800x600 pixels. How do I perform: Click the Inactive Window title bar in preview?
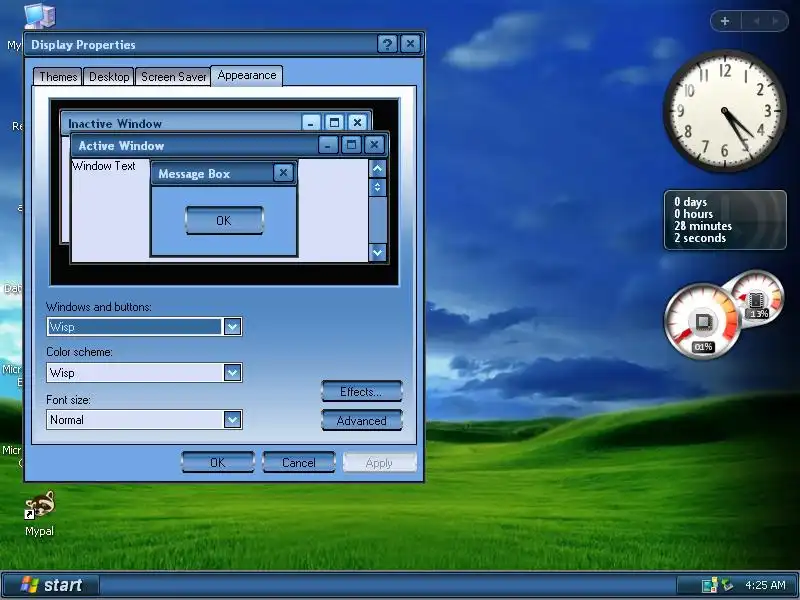[216, 123]
